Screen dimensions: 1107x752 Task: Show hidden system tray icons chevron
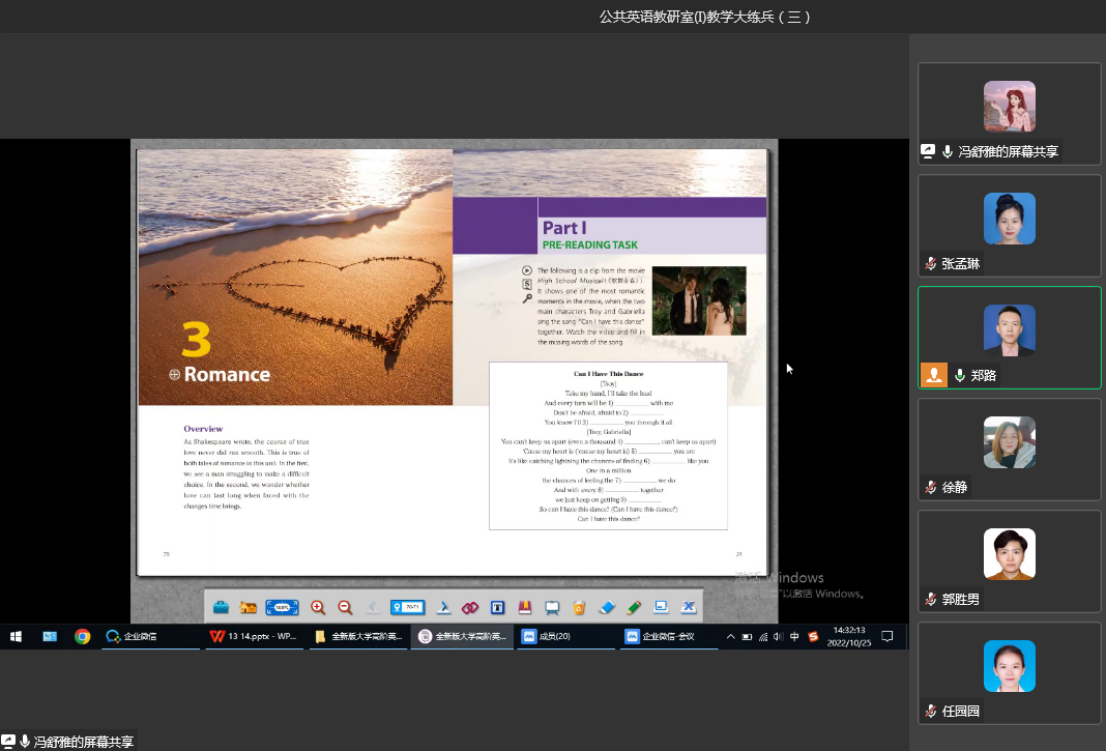click(730, 637)
